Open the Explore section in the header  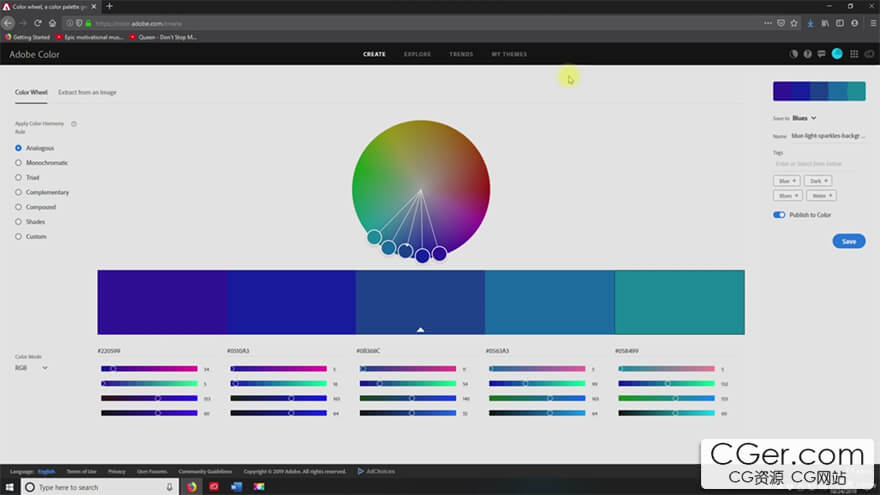418,54
